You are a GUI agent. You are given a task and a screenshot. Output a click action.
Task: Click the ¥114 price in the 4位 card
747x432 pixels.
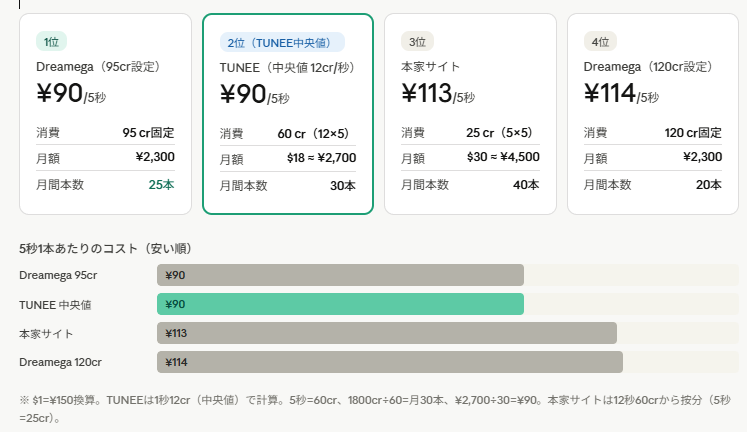pos(609,94)
